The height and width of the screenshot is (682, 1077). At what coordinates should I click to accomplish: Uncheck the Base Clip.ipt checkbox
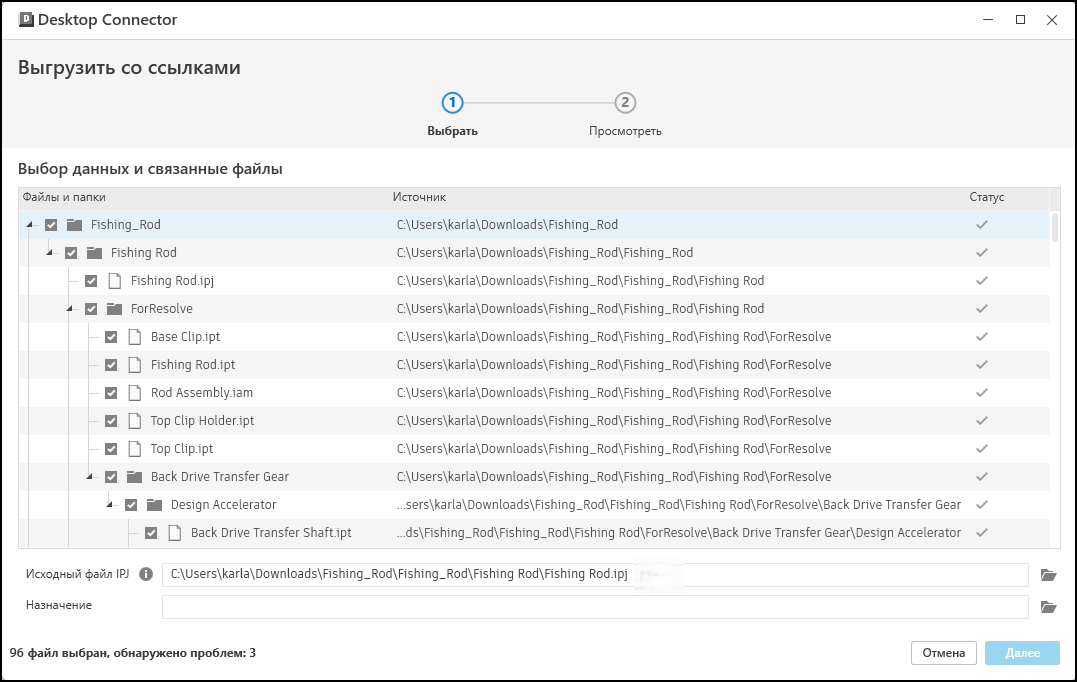coord(111,337)
